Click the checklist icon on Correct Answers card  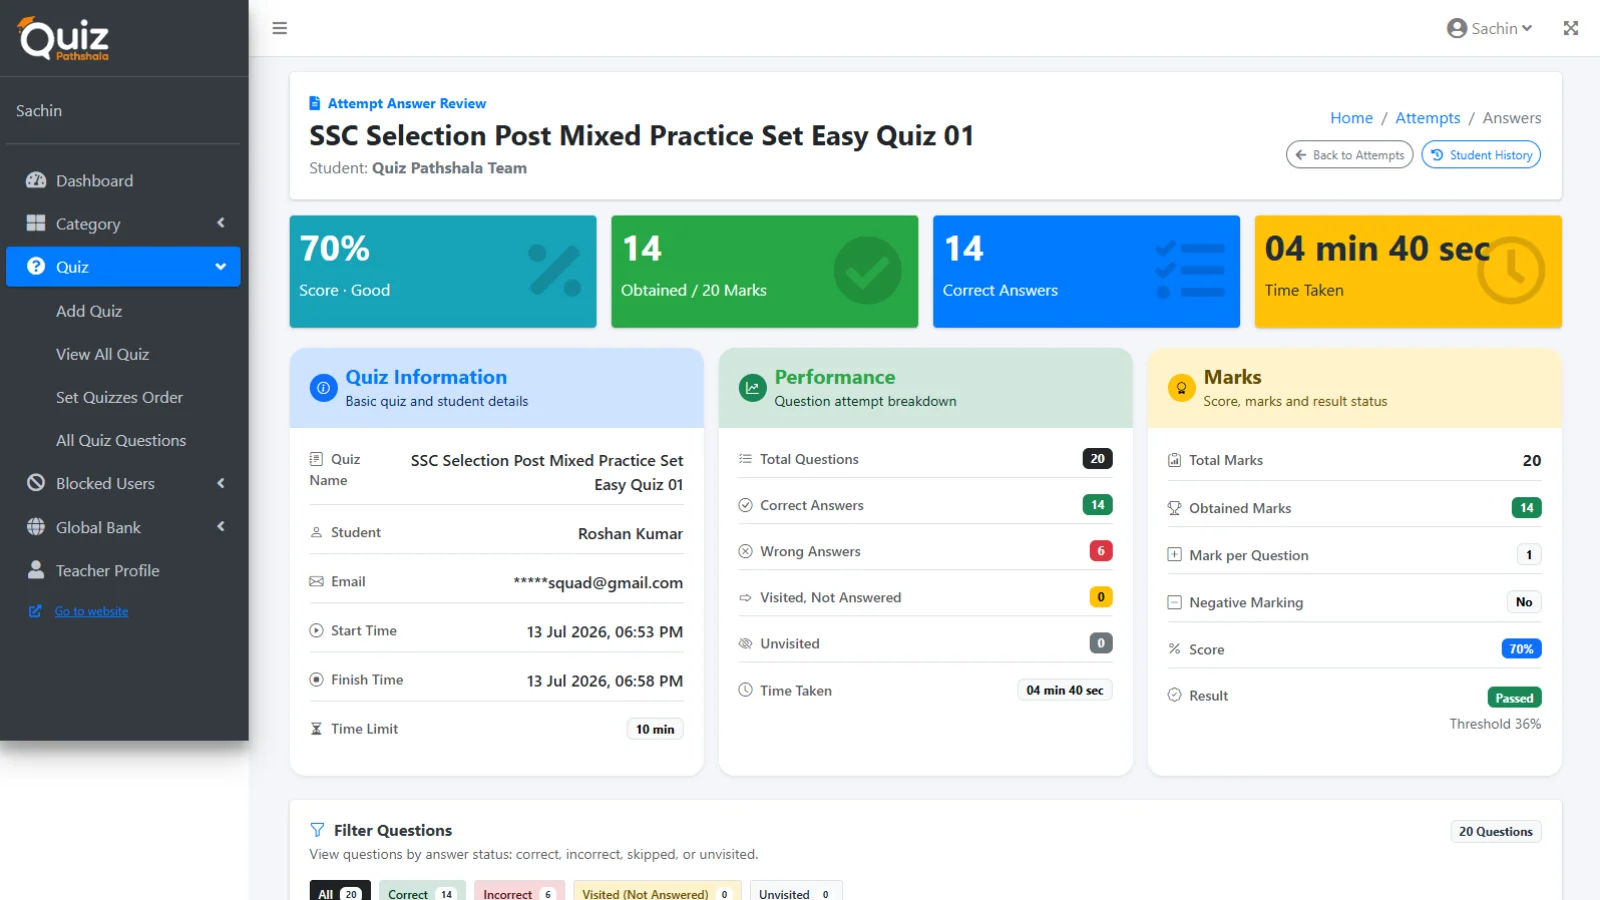(1189, 270)
